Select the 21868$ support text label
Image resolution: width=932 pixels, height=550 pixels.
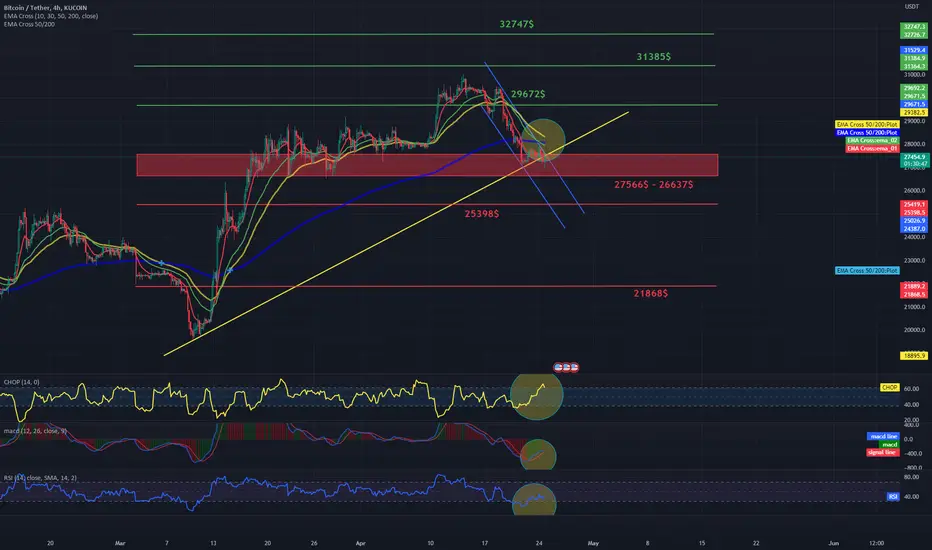(651, 293)
